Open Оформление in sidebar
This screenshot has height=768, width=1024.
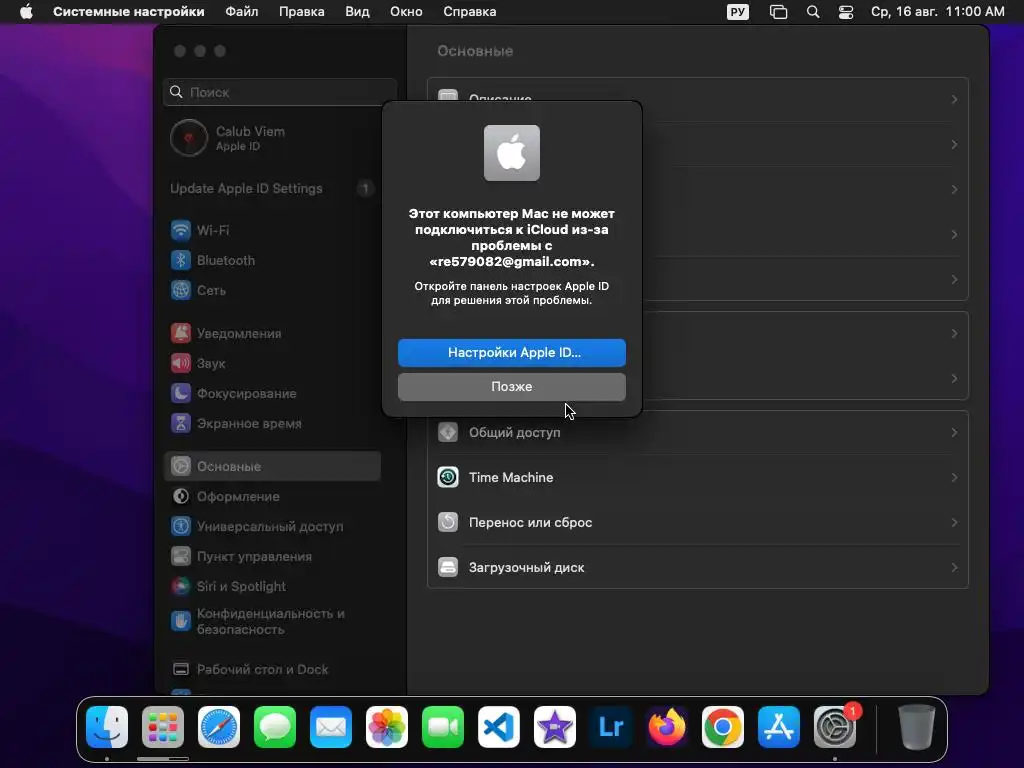click(x=272, y=497)
